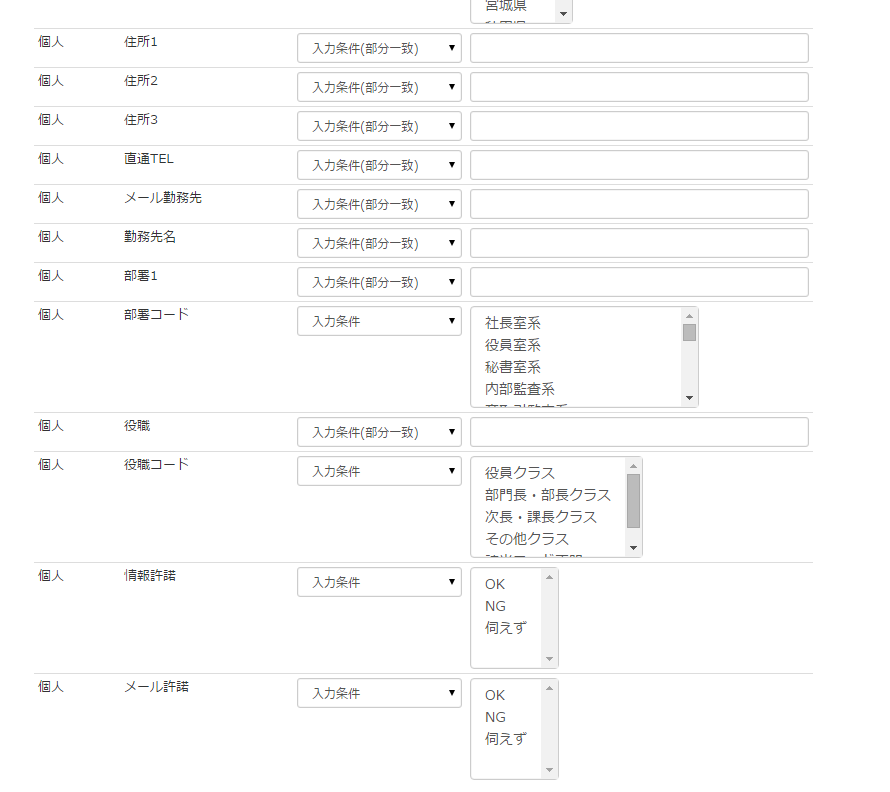
Task: Click the メール勤務先 input box
Action: pyautogui.click(x=639, y=204)
